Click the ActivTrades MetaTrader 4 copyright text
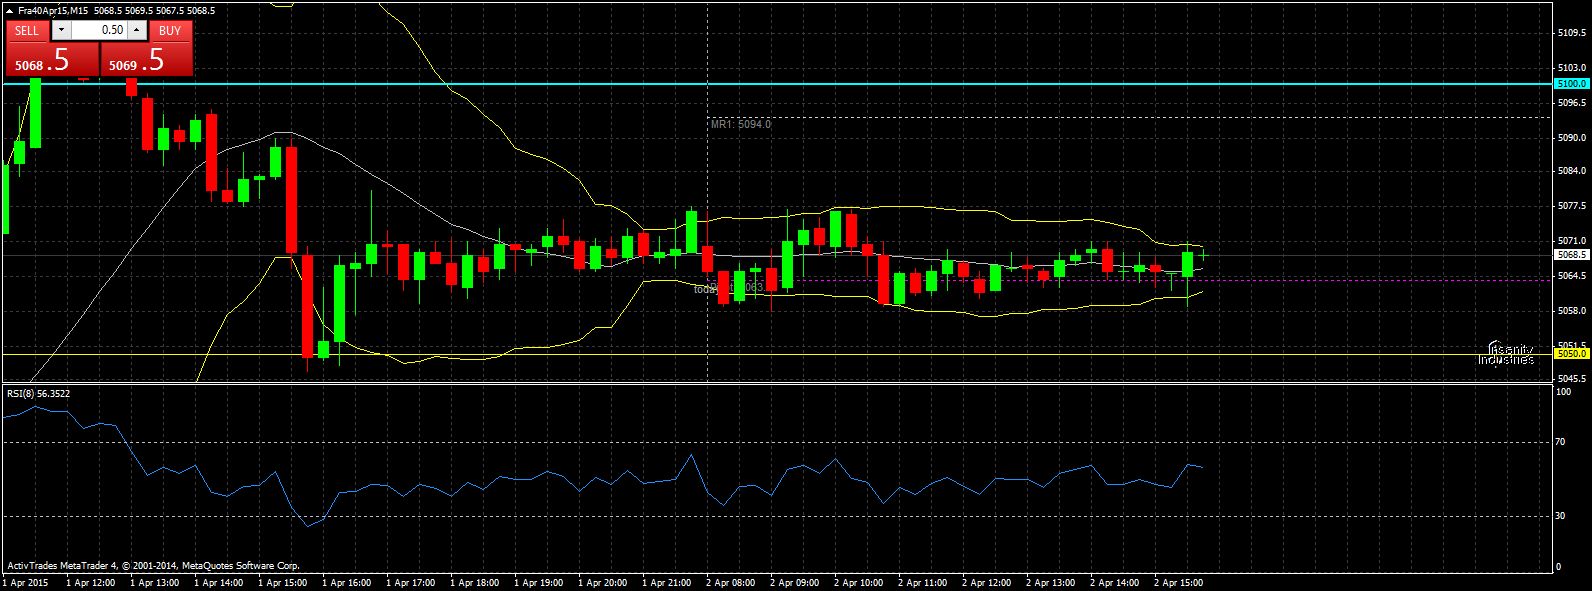Screen dimensions: 1592x591 pyautogui.click(x=153, y=566)
